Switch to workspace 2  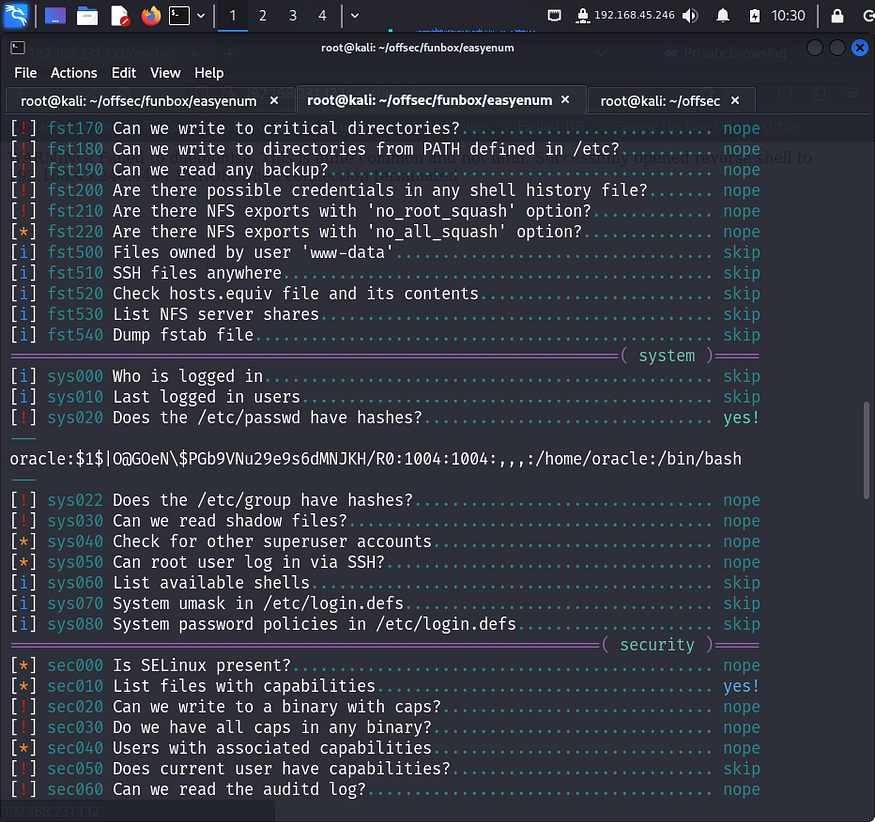click(262, 16)
